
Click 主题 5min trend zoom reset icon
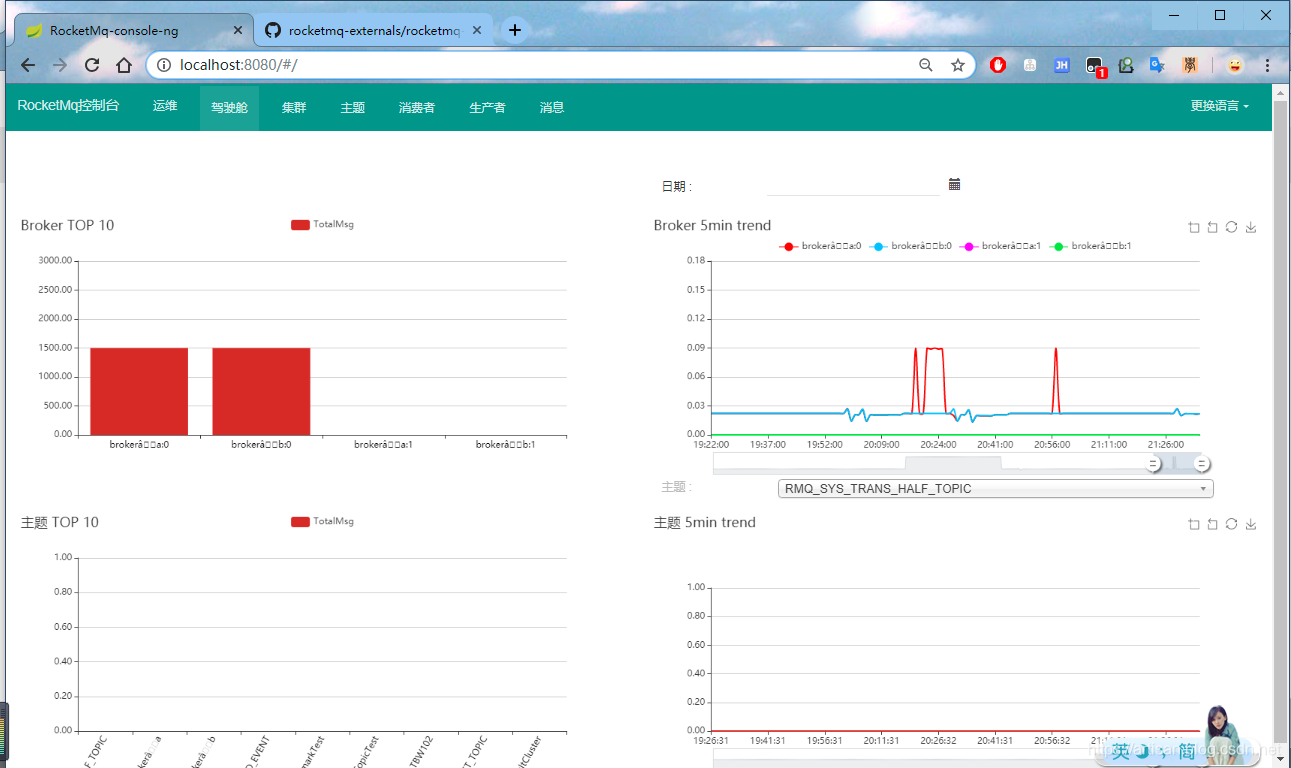point(1212,524)
